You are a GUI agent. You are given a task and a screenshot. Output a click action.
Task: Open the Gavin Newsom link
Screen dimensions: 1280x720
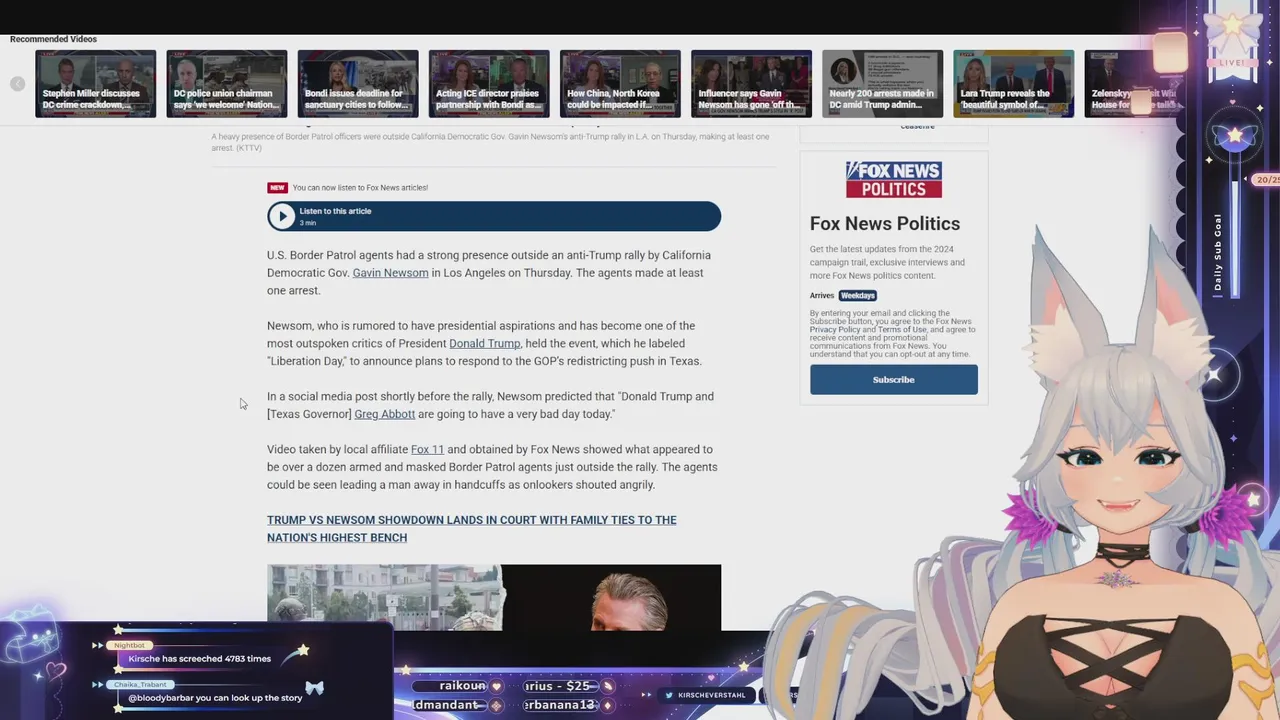(390, 273)
